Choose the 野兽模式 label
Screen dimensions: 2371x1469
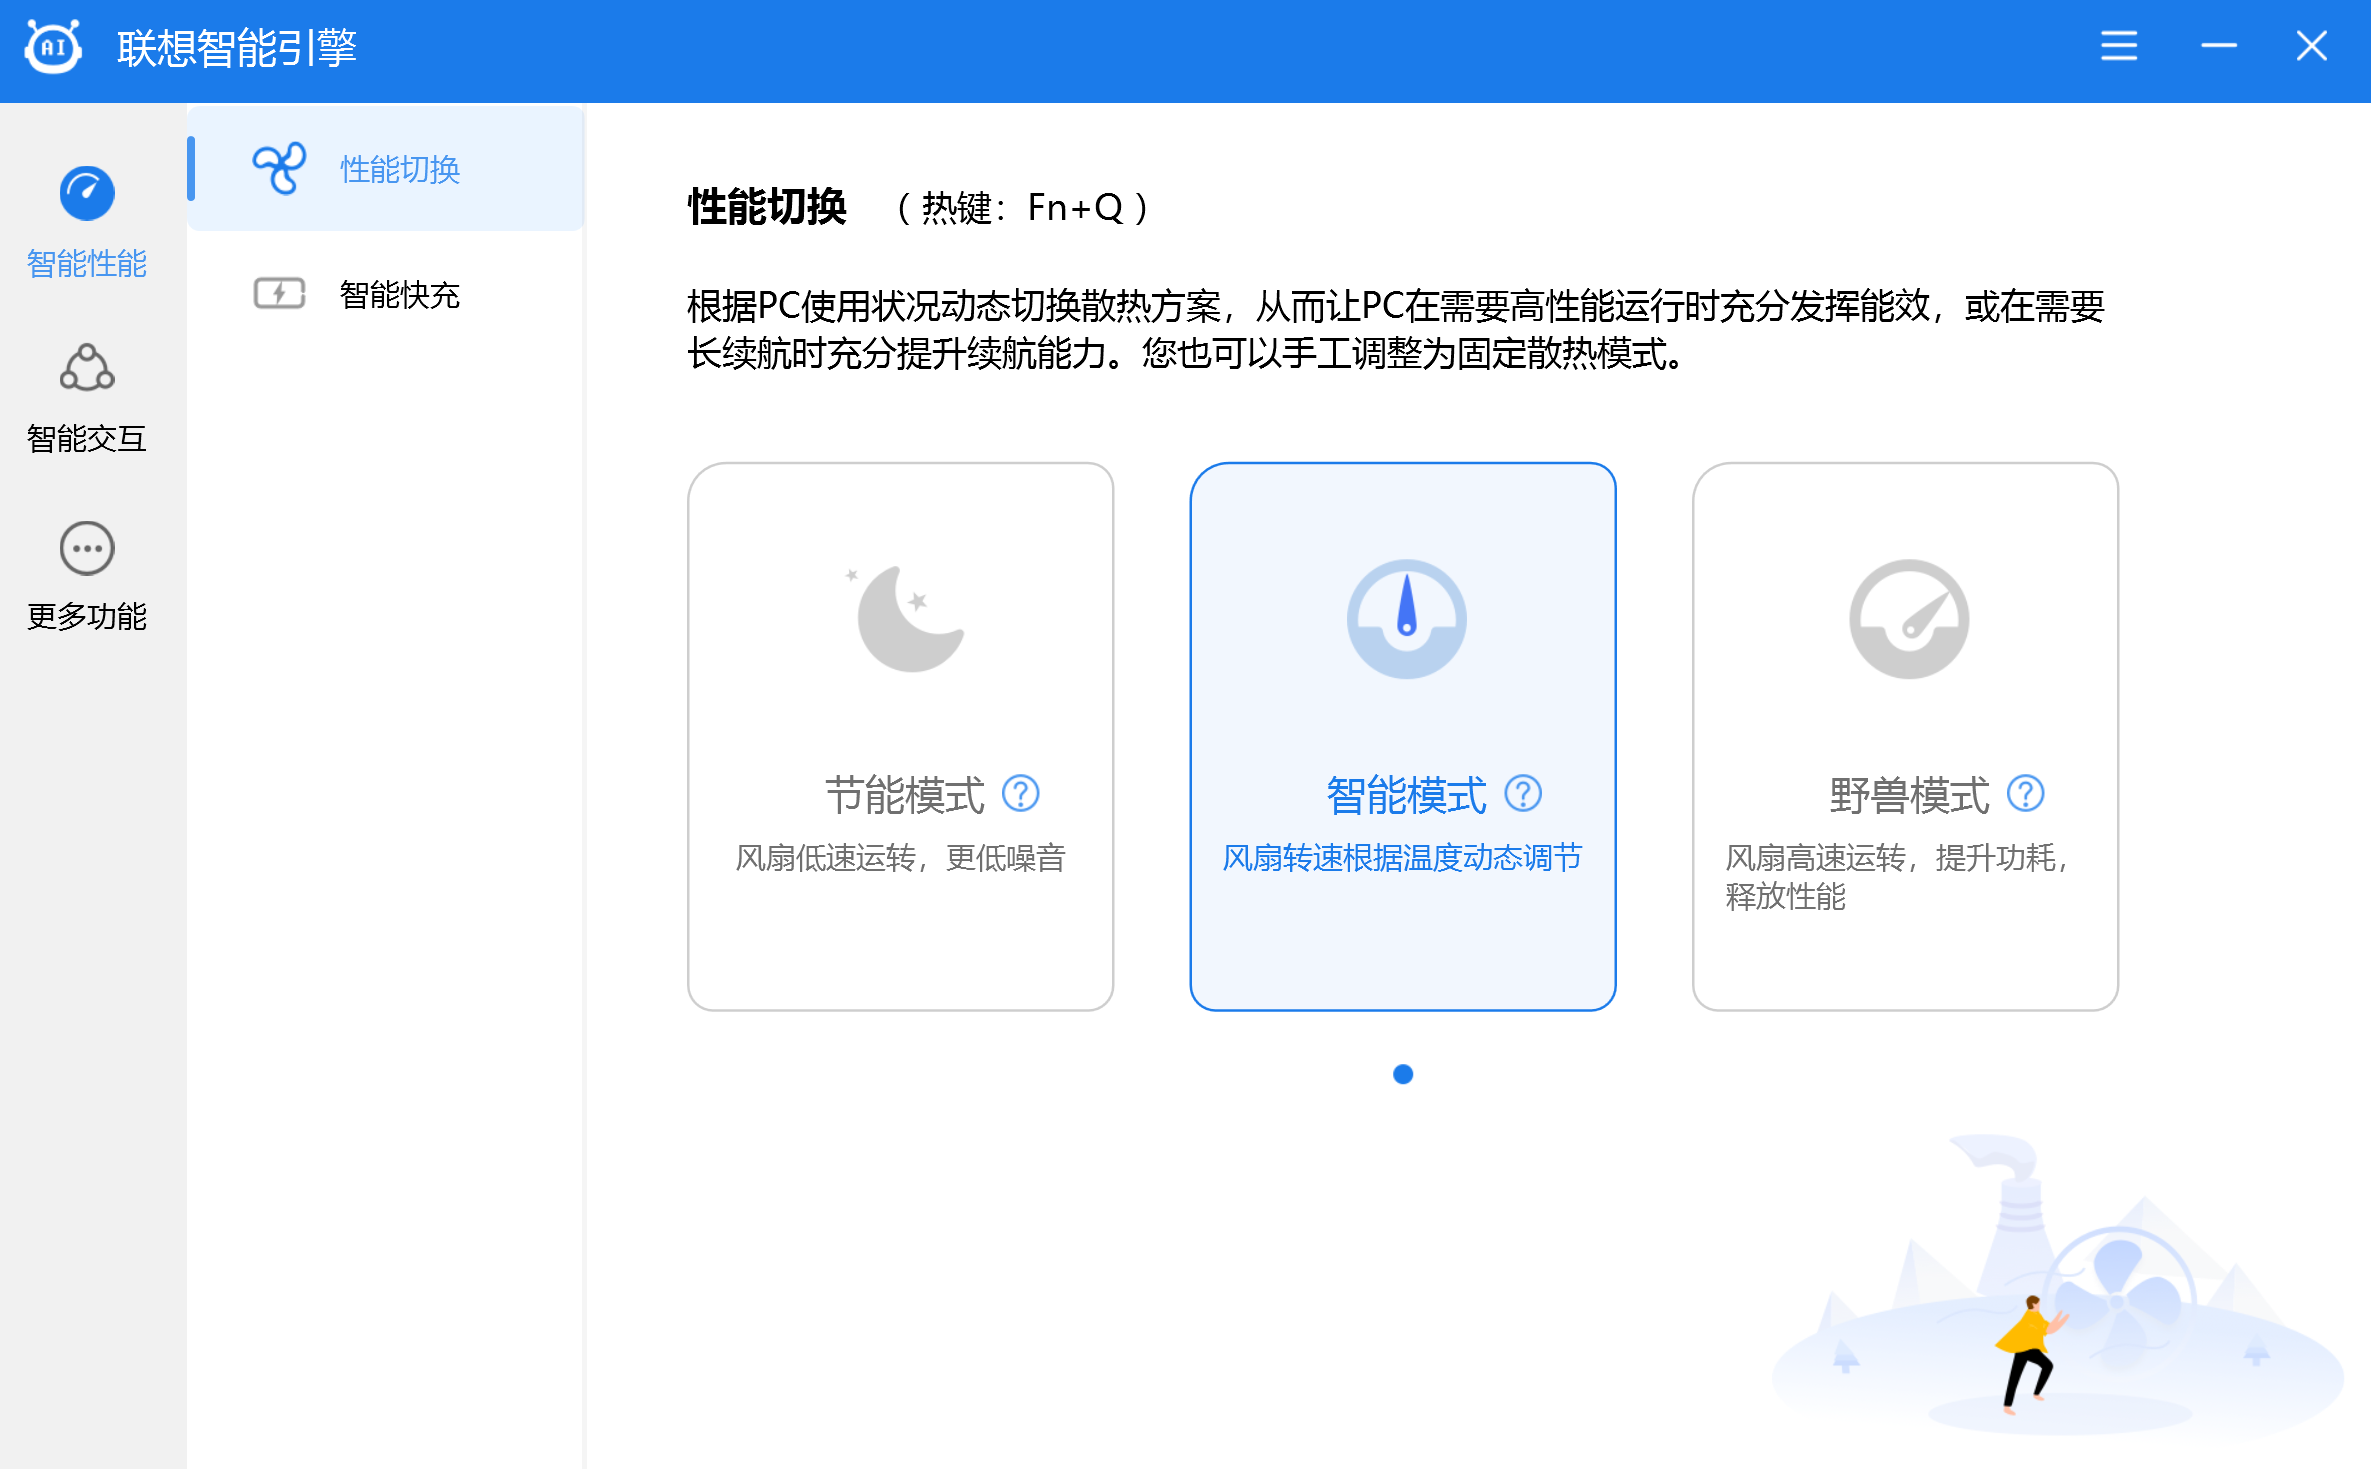[1909, 796]
